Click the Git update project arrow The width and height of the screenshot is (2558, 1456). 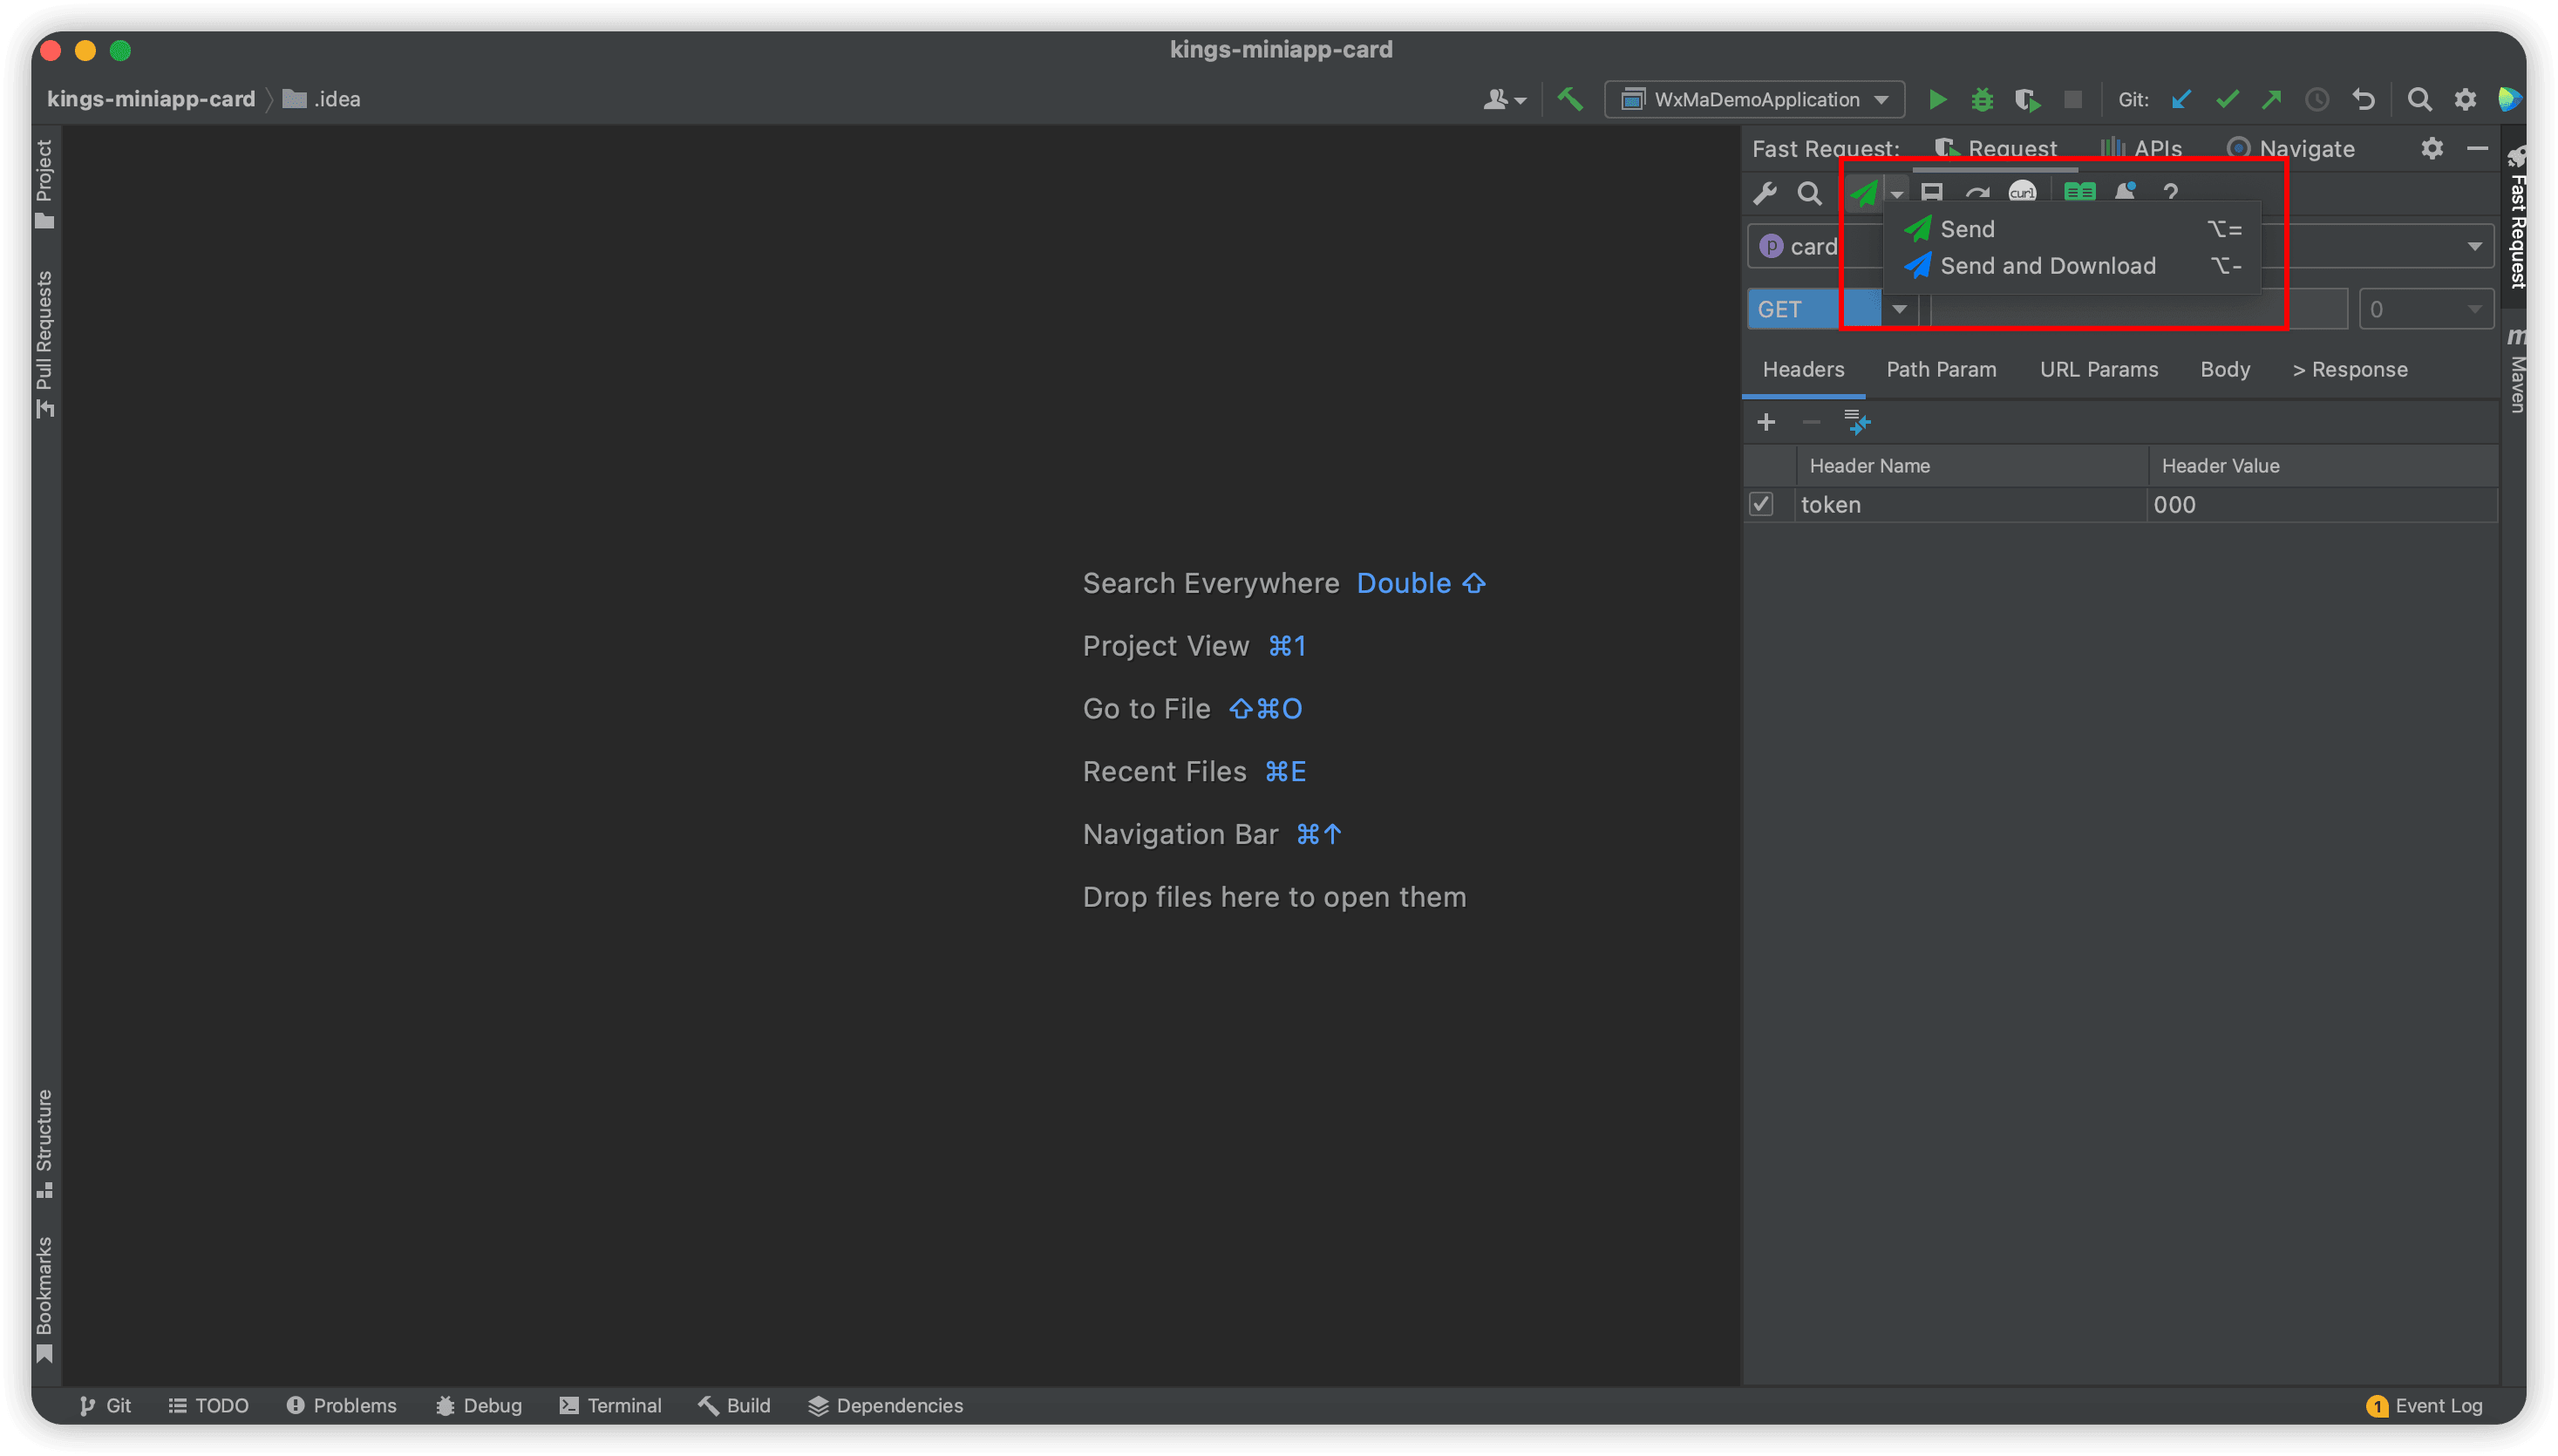point(2181,99)
